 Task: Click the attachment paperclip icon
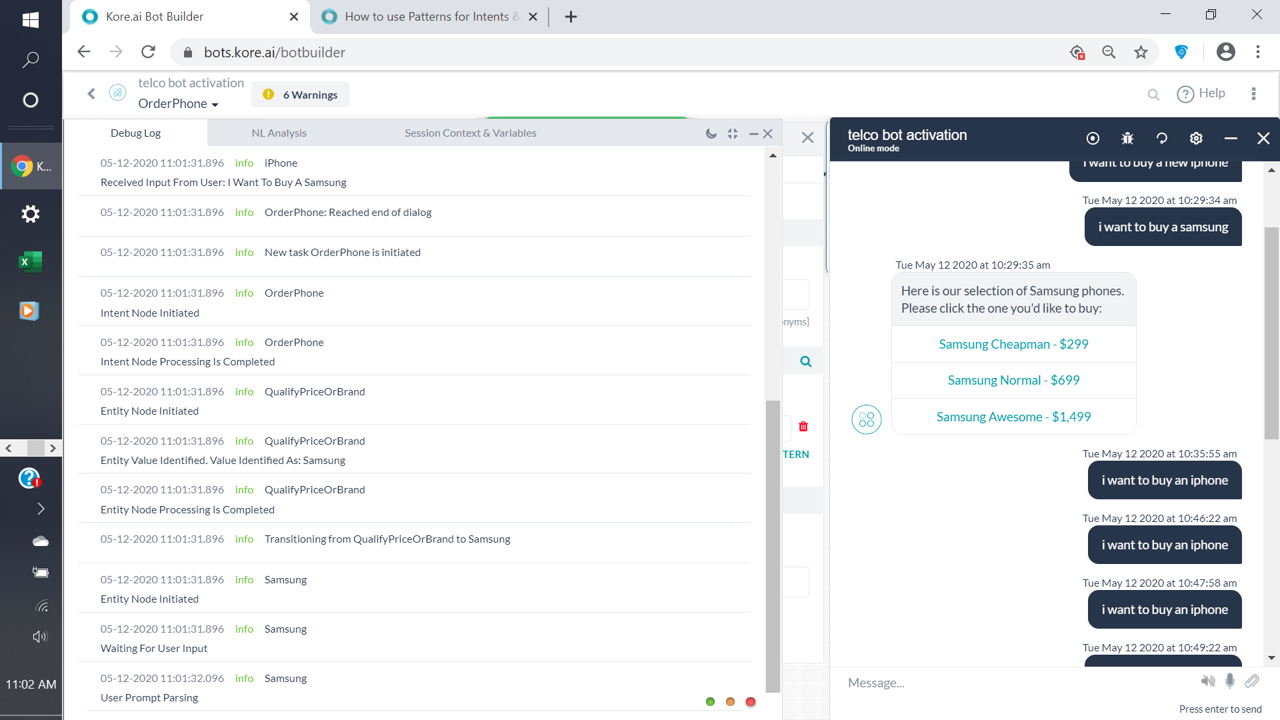pos(1252,681)
